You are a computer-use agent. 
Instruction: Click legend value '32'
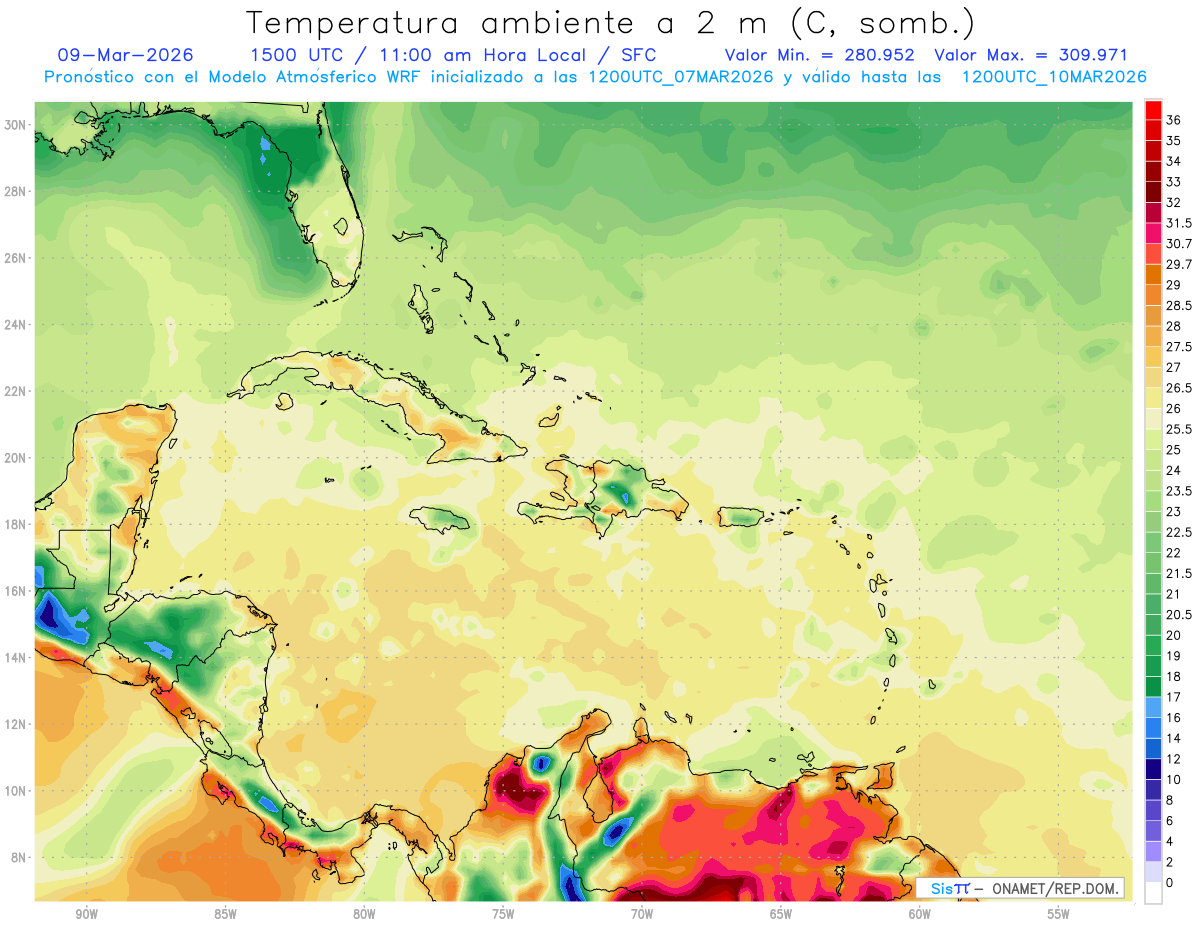point(1174,203)
